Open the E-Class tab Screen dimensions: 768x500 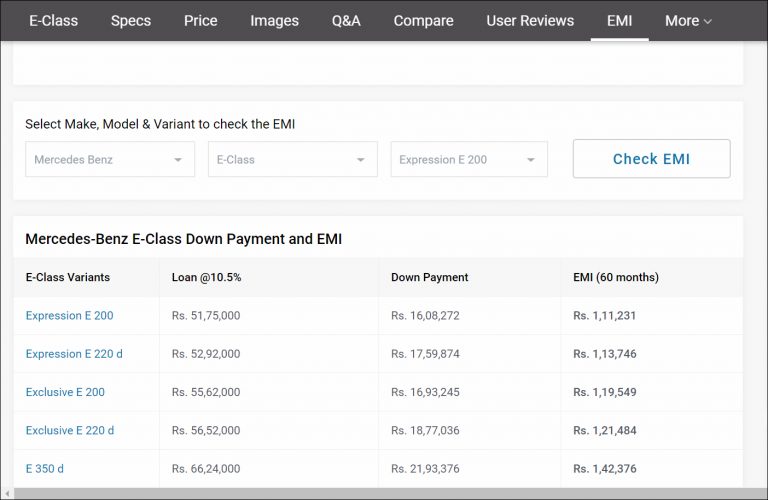pyautogui.click(x=54, y=21)
